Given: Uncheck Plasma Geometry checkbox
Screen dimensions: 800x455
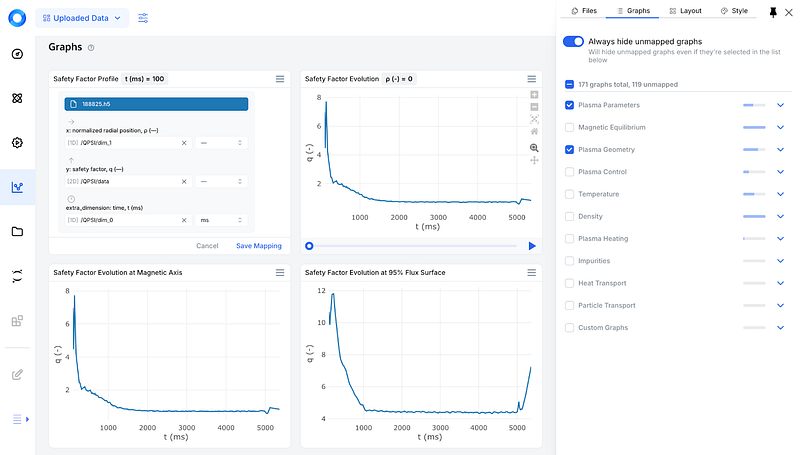Looking at the screenshot, I should click(x=569, y=149).
